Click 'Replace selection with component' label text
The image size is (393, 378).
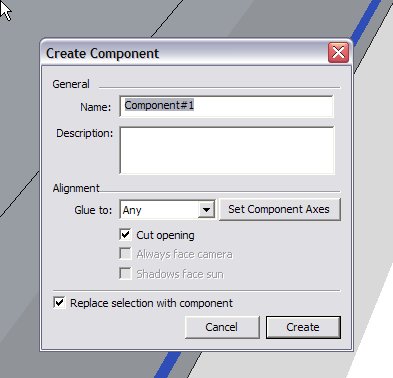point(151,303)
